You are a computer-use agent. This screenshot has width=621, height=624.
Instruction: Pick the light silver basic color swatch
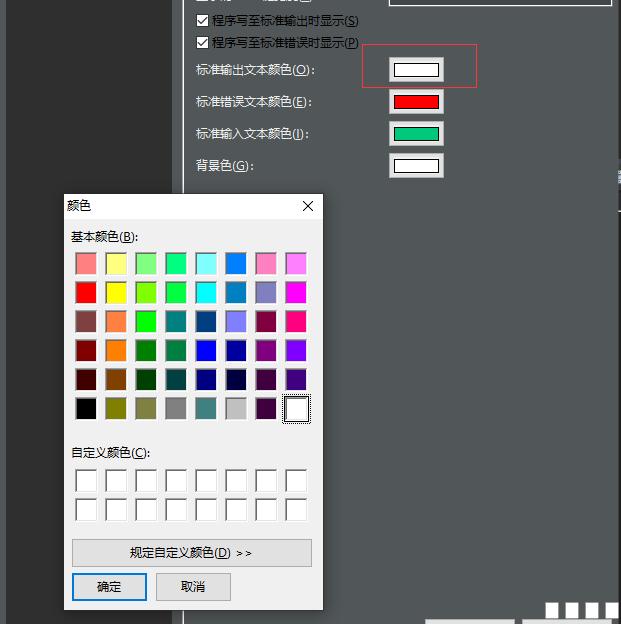[x=236, y=409]
